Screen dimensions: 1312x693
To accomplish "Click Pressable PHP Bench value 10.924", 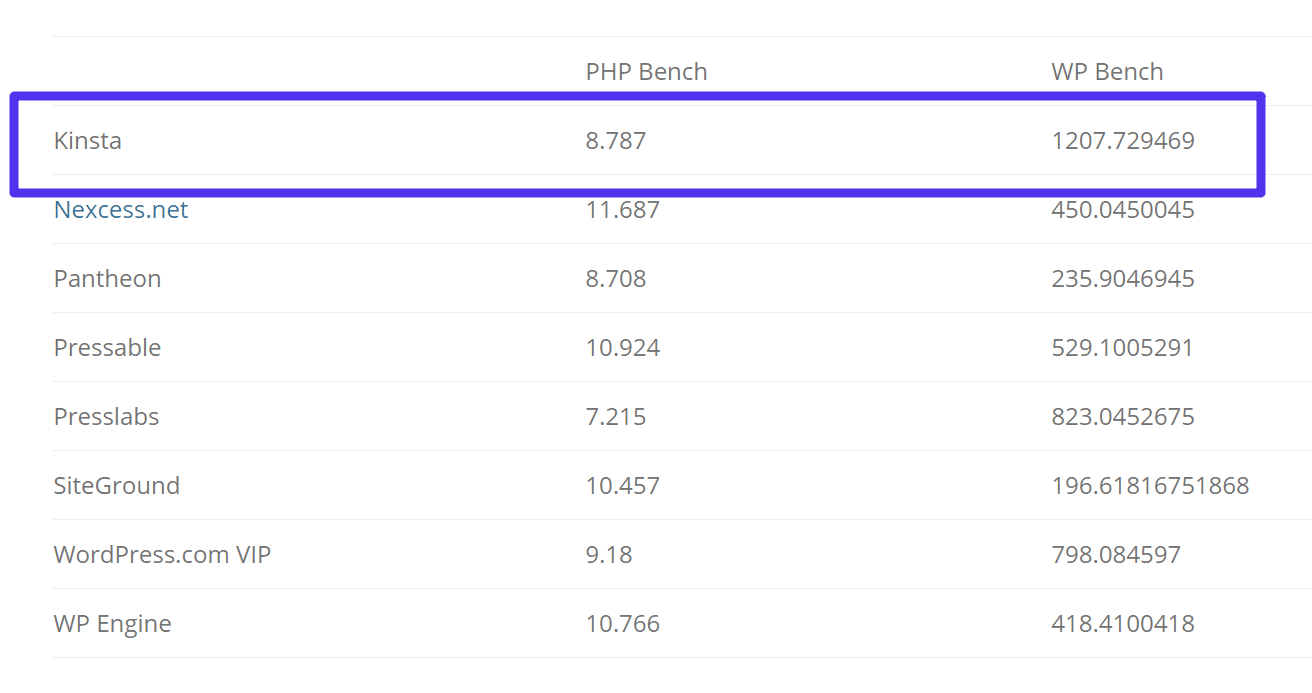I will tap(622, 348).
